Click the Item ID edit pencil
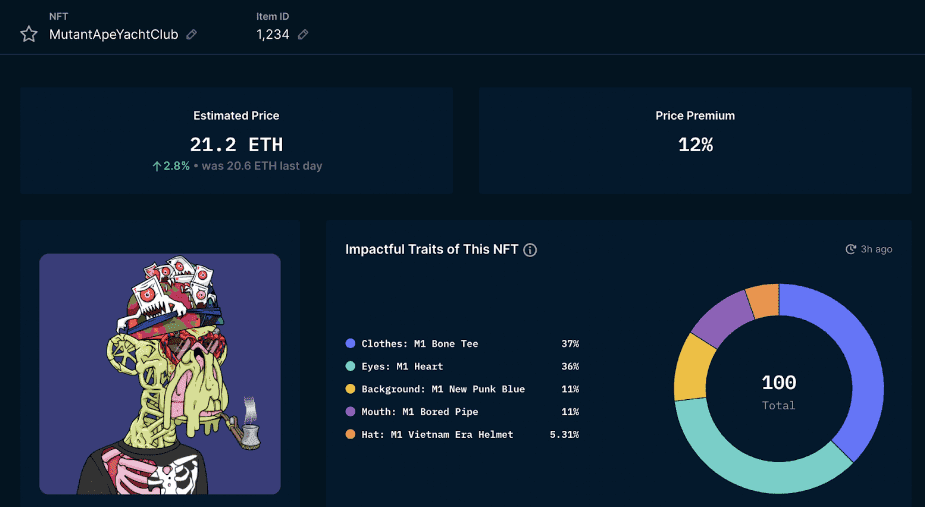The height and width of the screenshot is (507, 925). 303,34
